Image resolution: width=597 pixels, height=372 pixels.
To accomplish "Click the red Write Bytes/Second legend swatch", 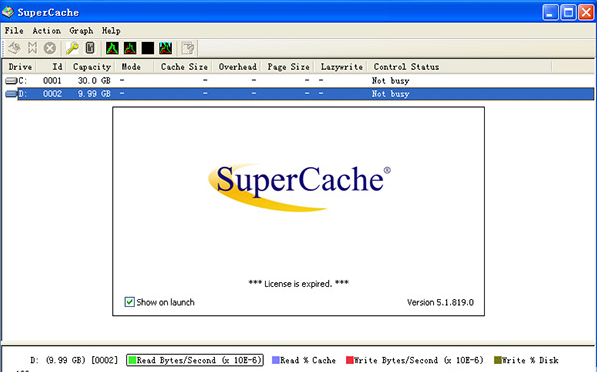I will [350, 360].
